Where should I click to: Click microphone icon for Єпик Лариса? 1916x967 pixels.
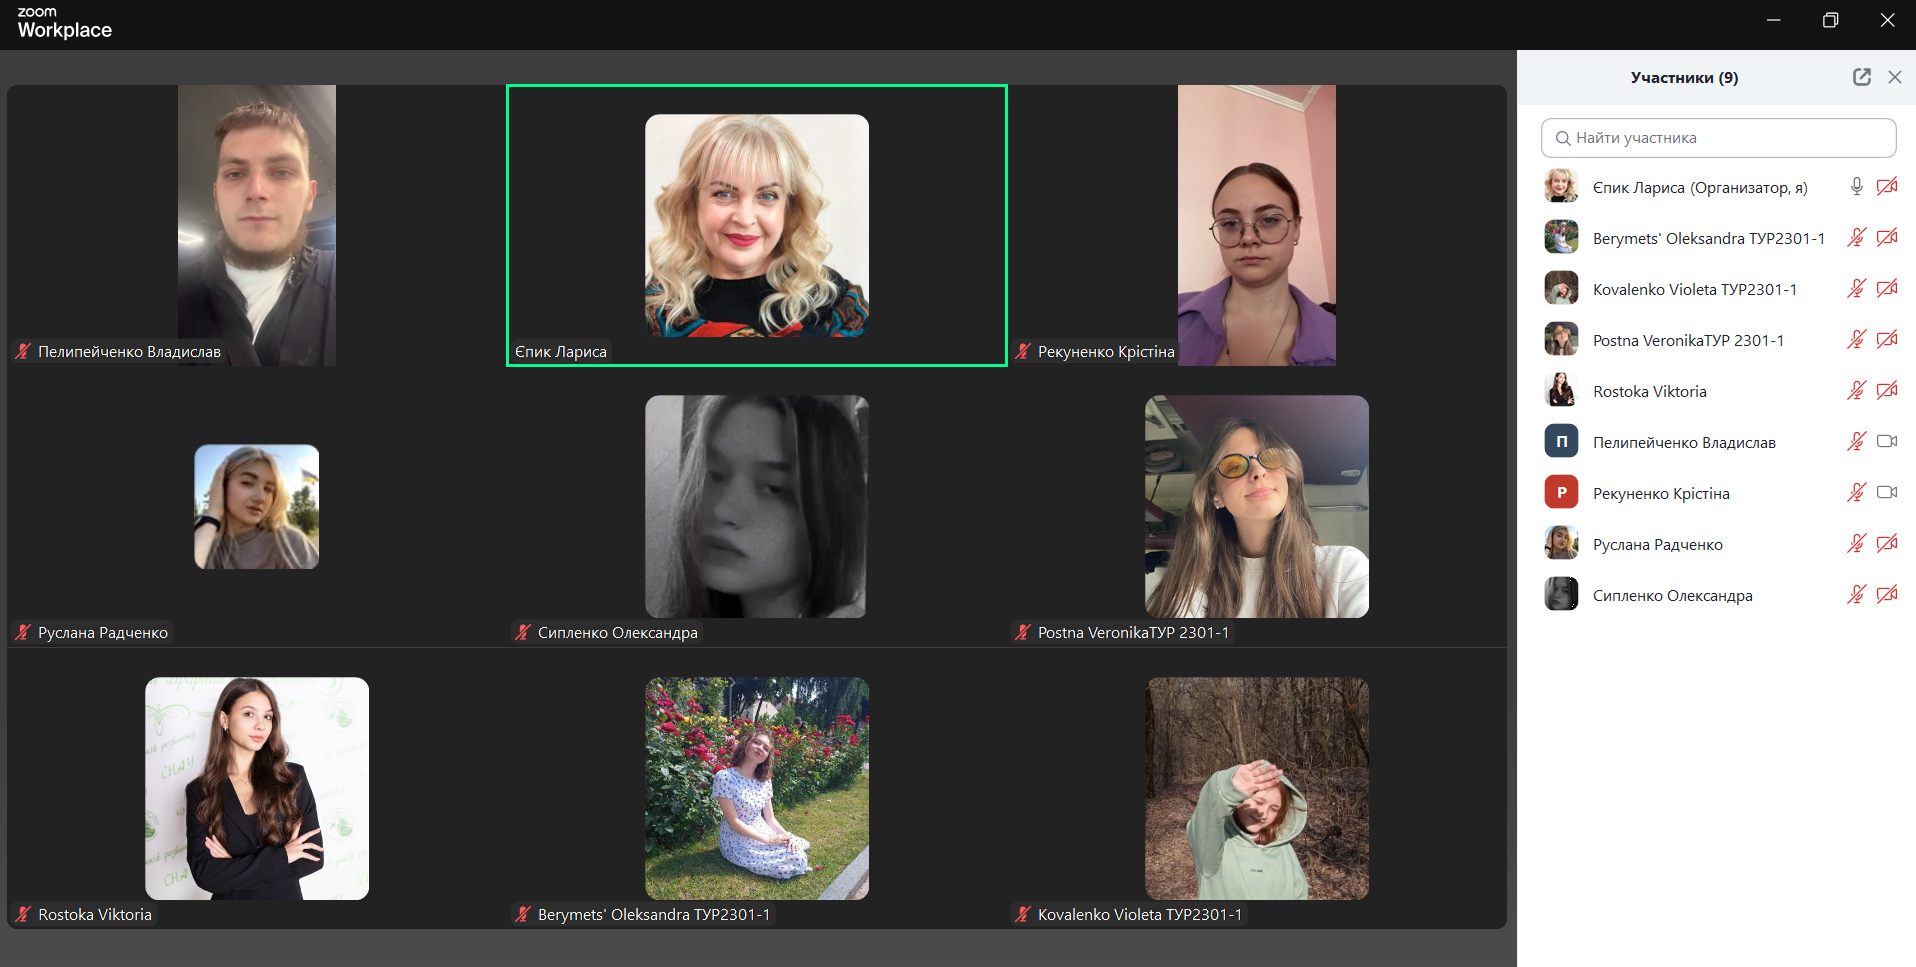point(1856,187)
